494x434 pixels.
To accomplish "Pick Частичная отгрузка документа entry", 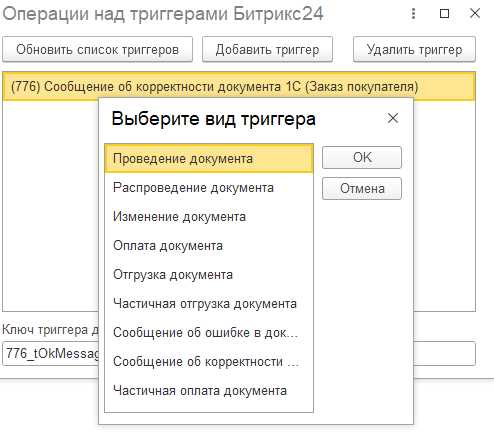I will 209,304.
